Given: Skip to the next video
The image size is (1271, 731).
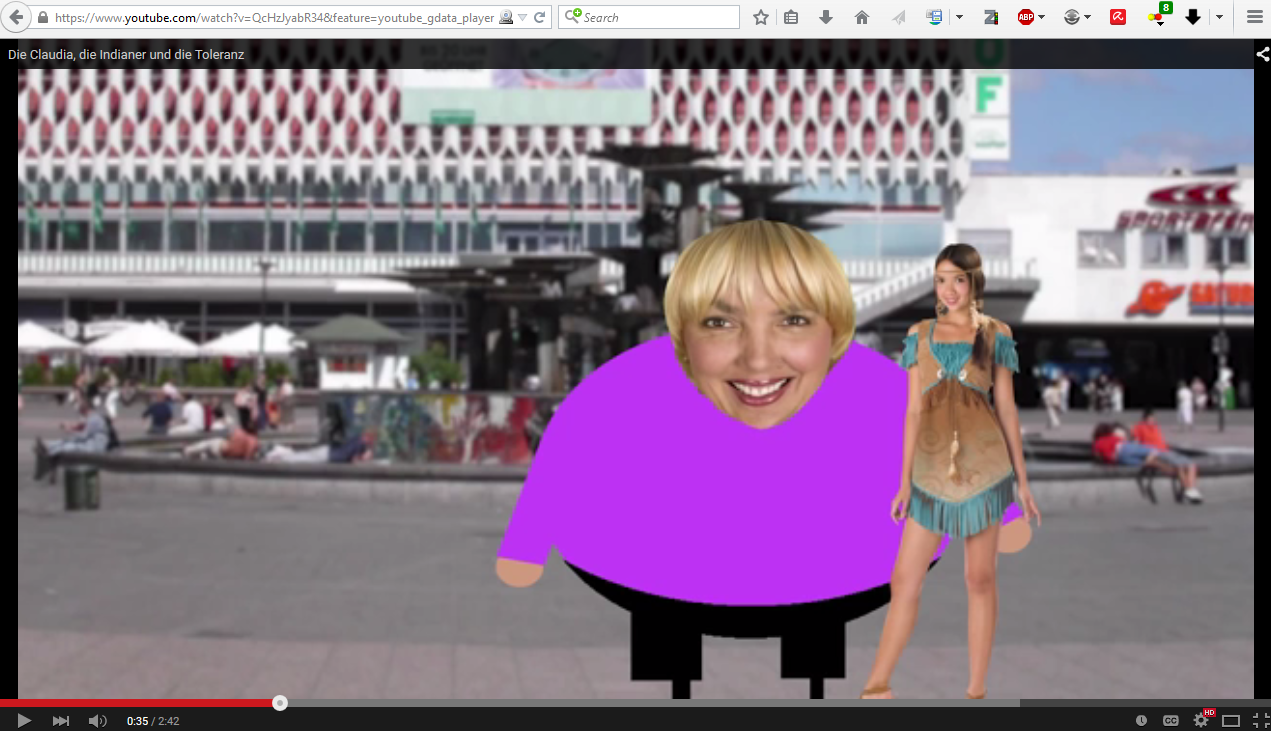Looking at the screenshot, I should (61, 720).
